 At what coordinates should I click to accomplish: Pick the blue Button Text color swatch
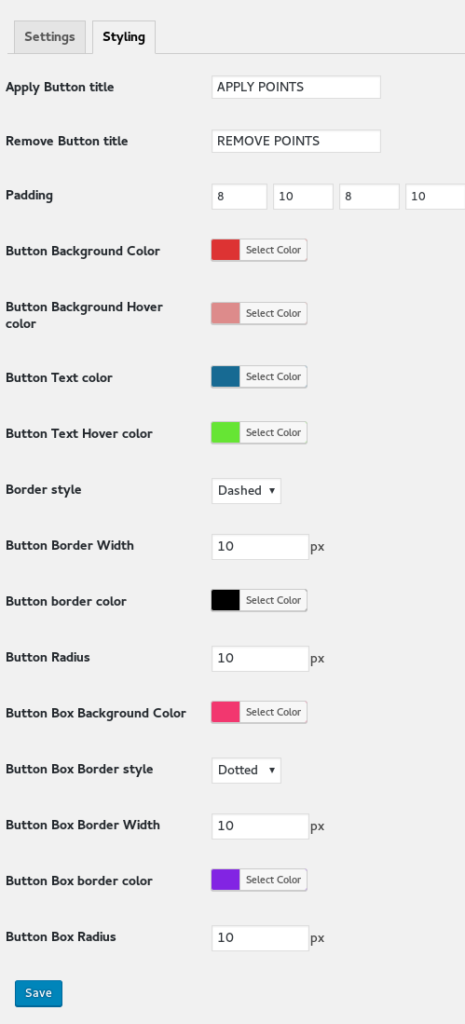point(225,377)
